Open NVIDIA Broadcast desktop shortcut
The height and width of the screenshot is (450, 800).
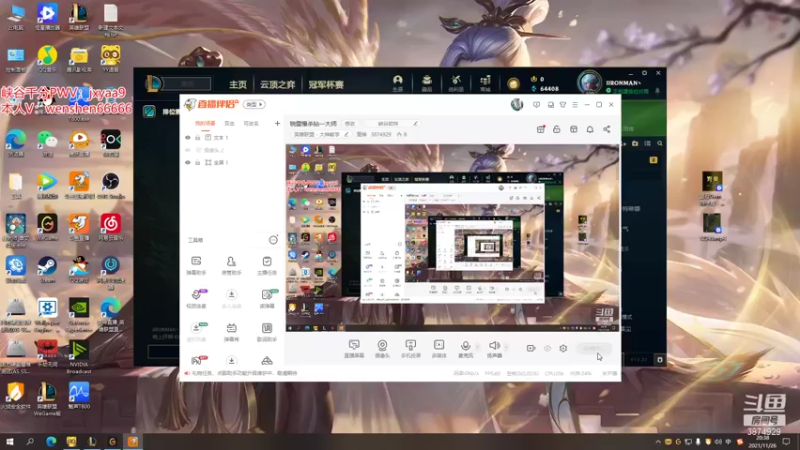click(79, 357)
